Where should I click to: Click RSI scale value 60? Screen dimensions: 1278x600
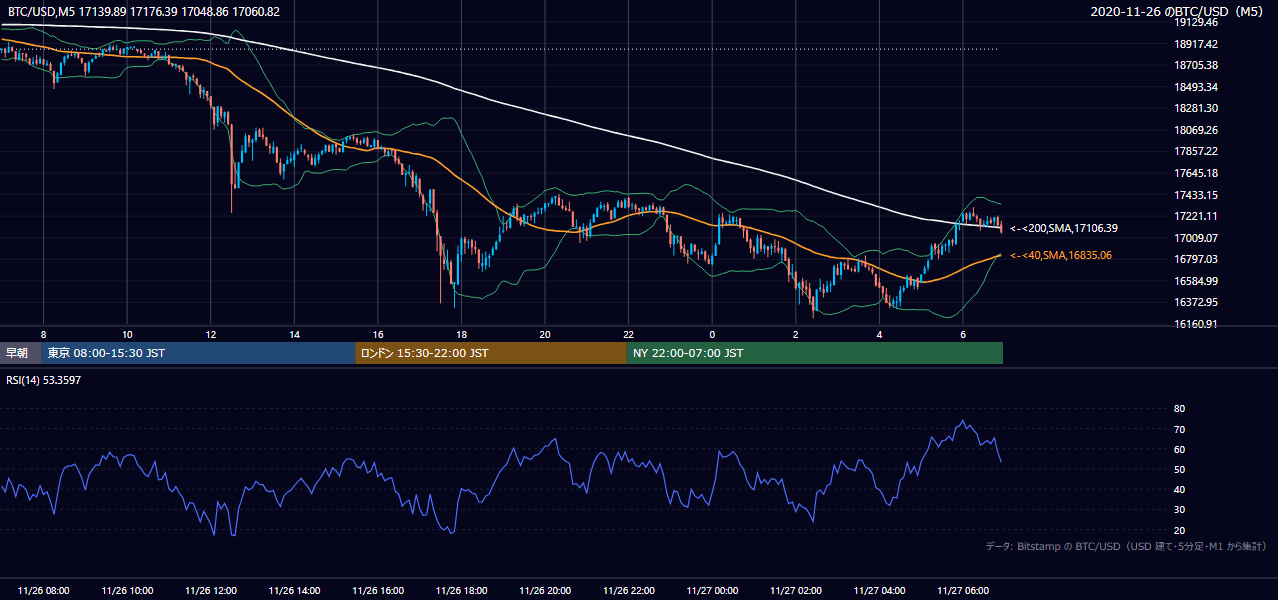tap(1179, 449)
